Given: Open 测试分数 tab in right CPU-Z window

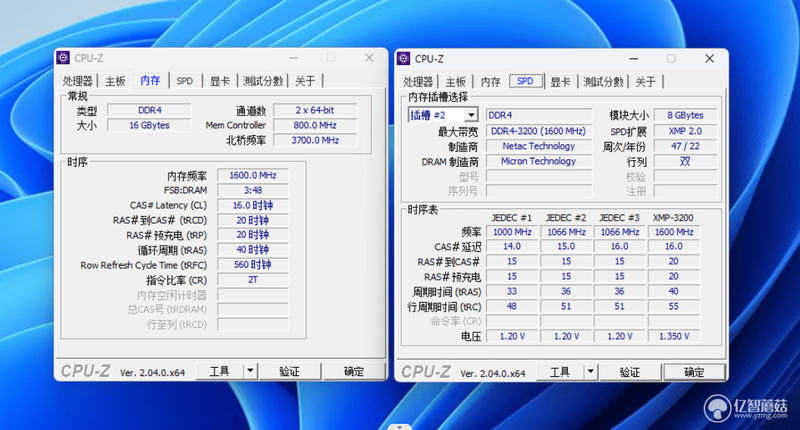Looking at the screenshot, I should (603, 82).
